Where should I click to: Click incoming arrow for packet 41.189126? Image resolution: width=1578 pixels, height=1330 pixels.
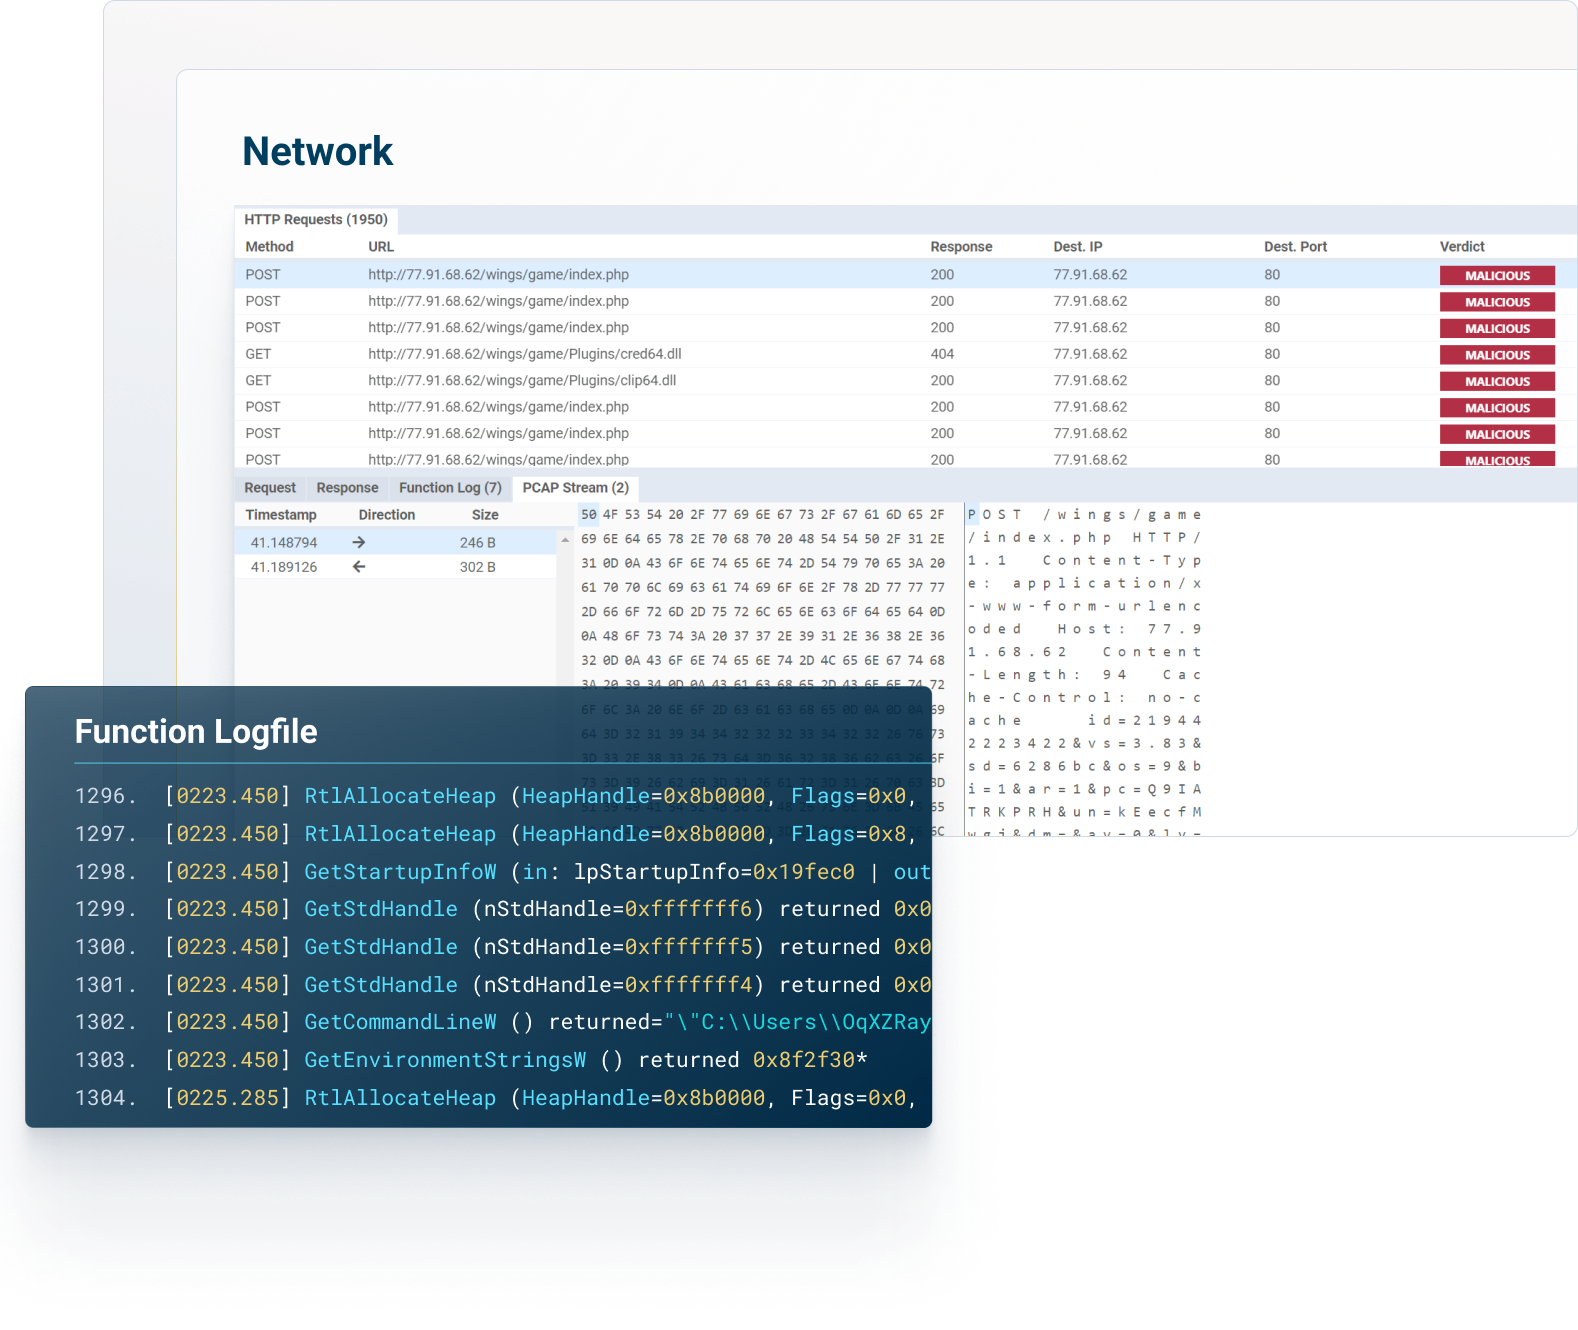coord(359,566)
